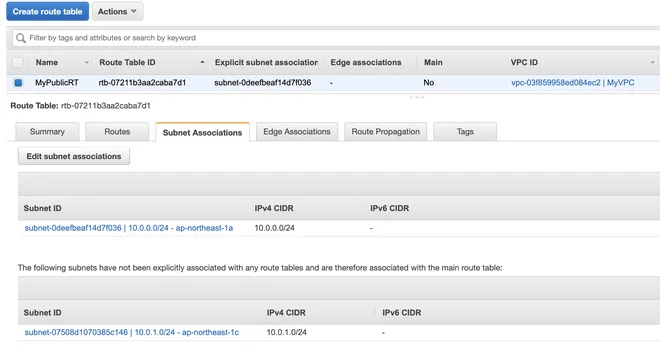
Task: Switch to the Routes tab
Action: click(117, 132)
